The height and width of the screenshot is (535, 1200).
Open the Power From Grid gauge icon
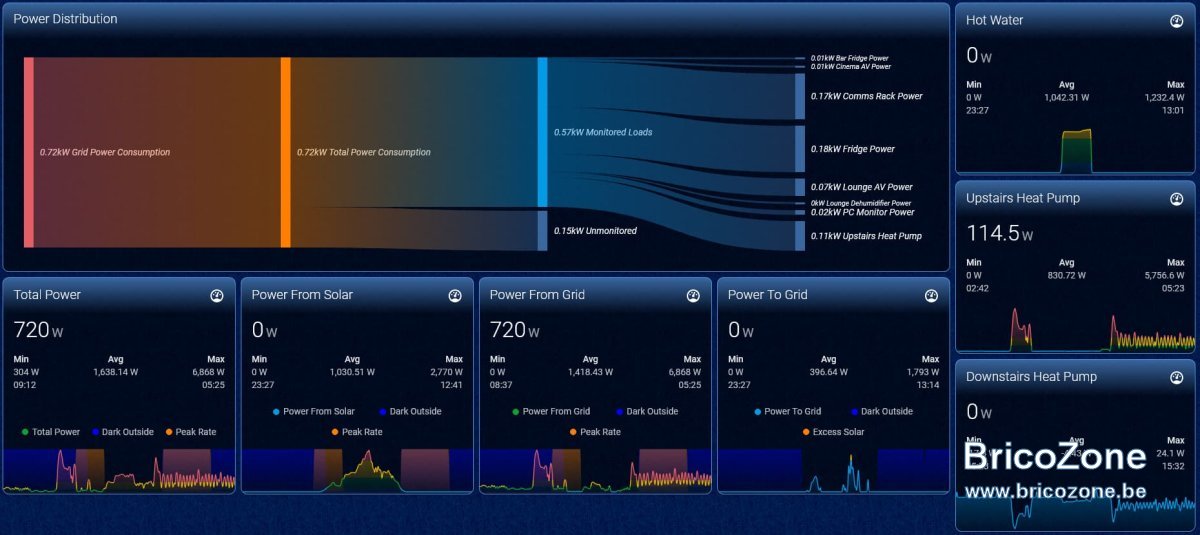point(693,296)
